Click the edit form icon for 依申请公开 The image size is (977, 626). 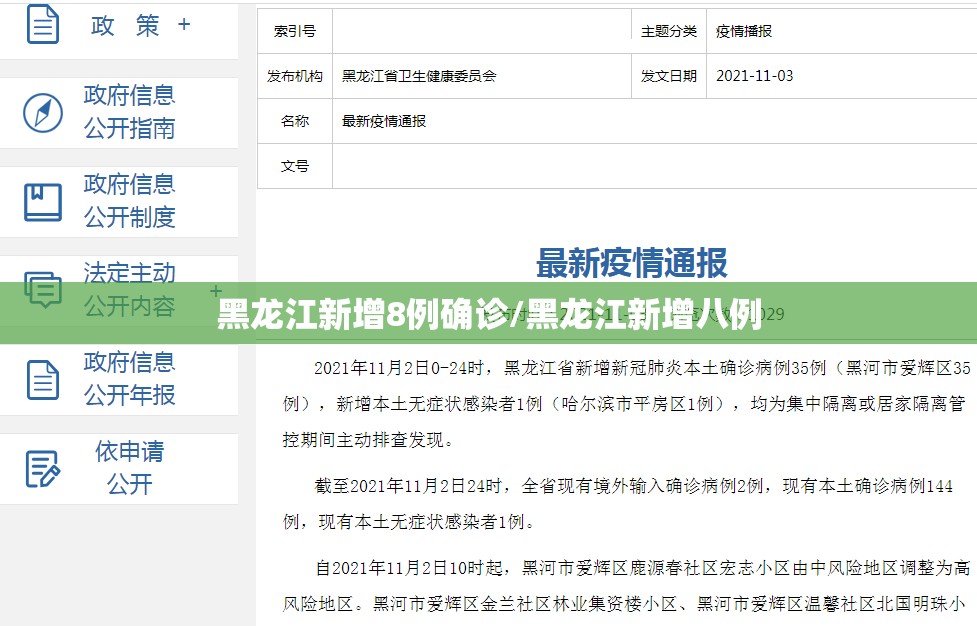click(43, 468)
